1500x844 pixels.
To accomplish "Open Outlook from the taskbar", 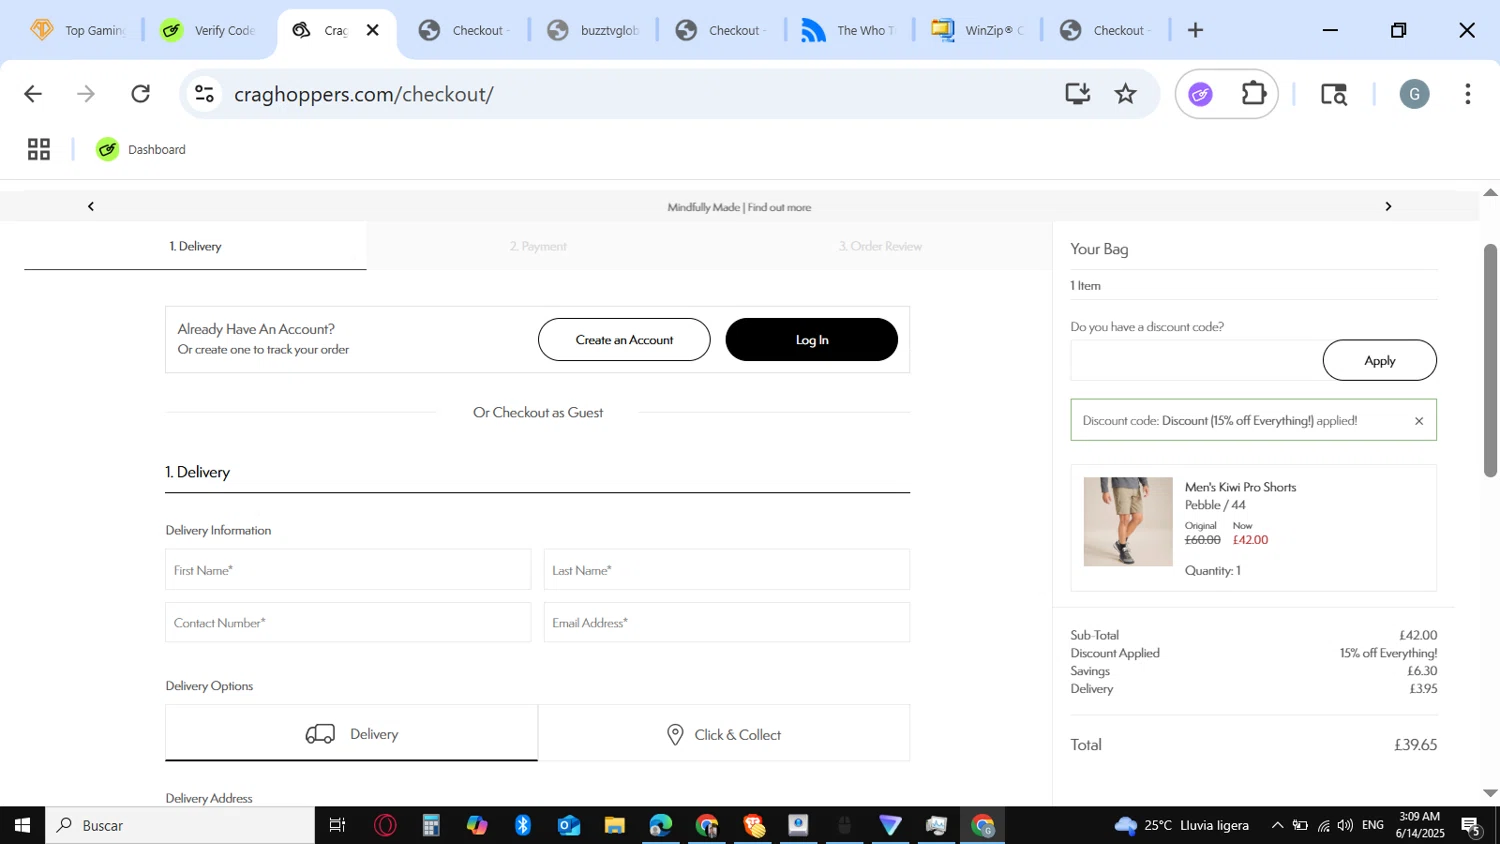I will [569, 825].
